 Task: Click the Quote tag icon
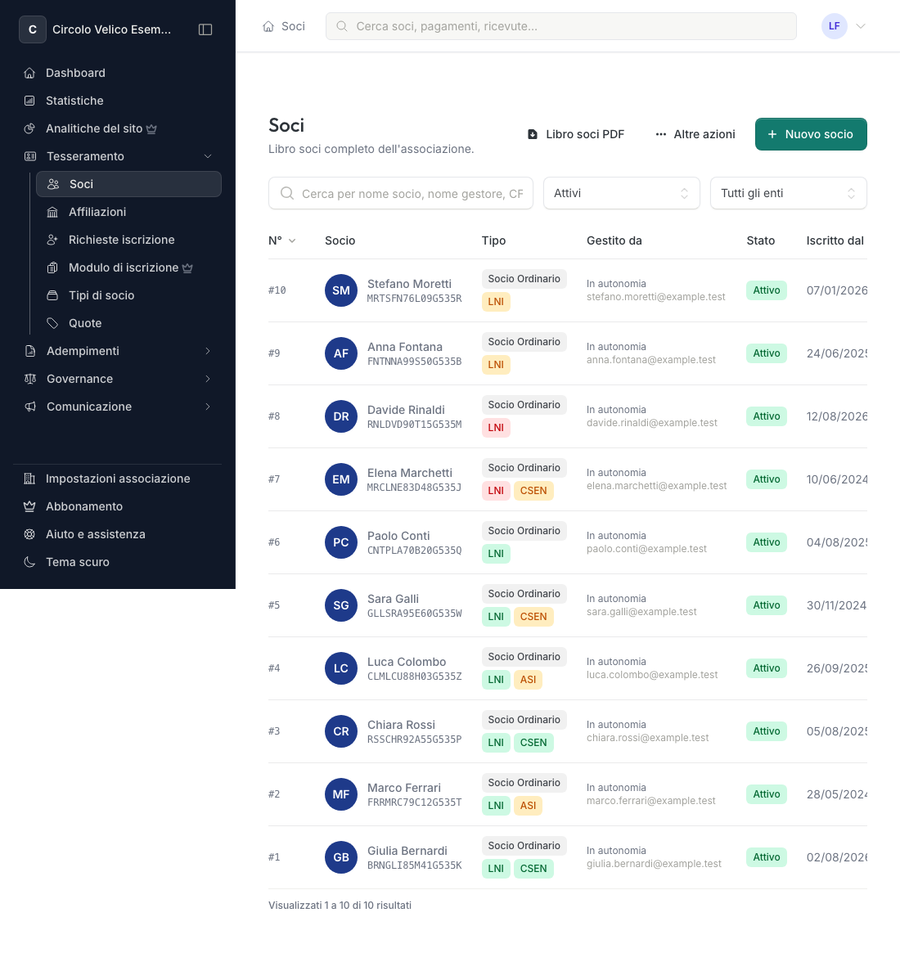(53, 324)
